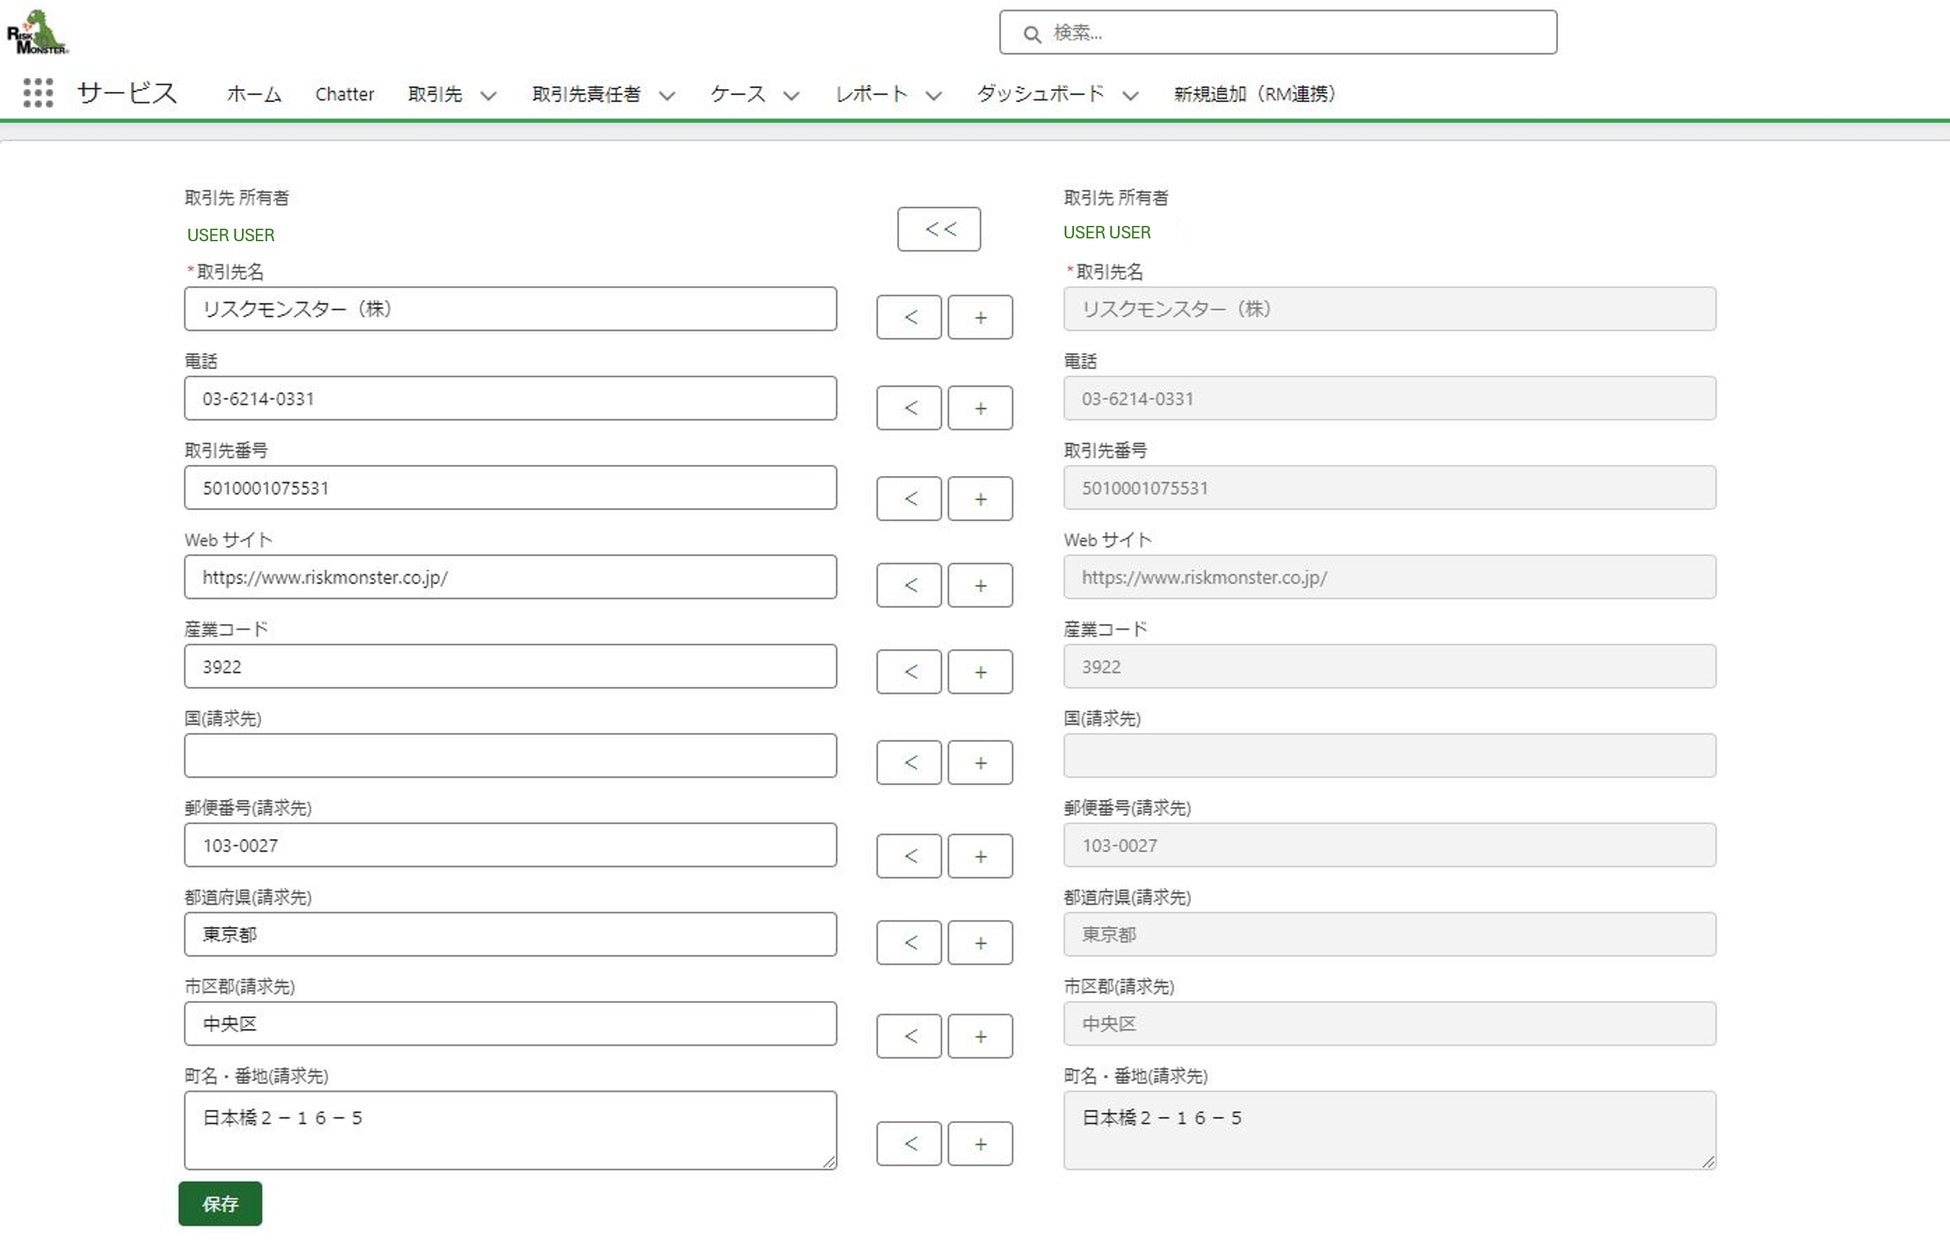The width and height of the screenshot is (1950, 1247).
Task: Expand the レポート dropdown chevron
Action: 933,95
